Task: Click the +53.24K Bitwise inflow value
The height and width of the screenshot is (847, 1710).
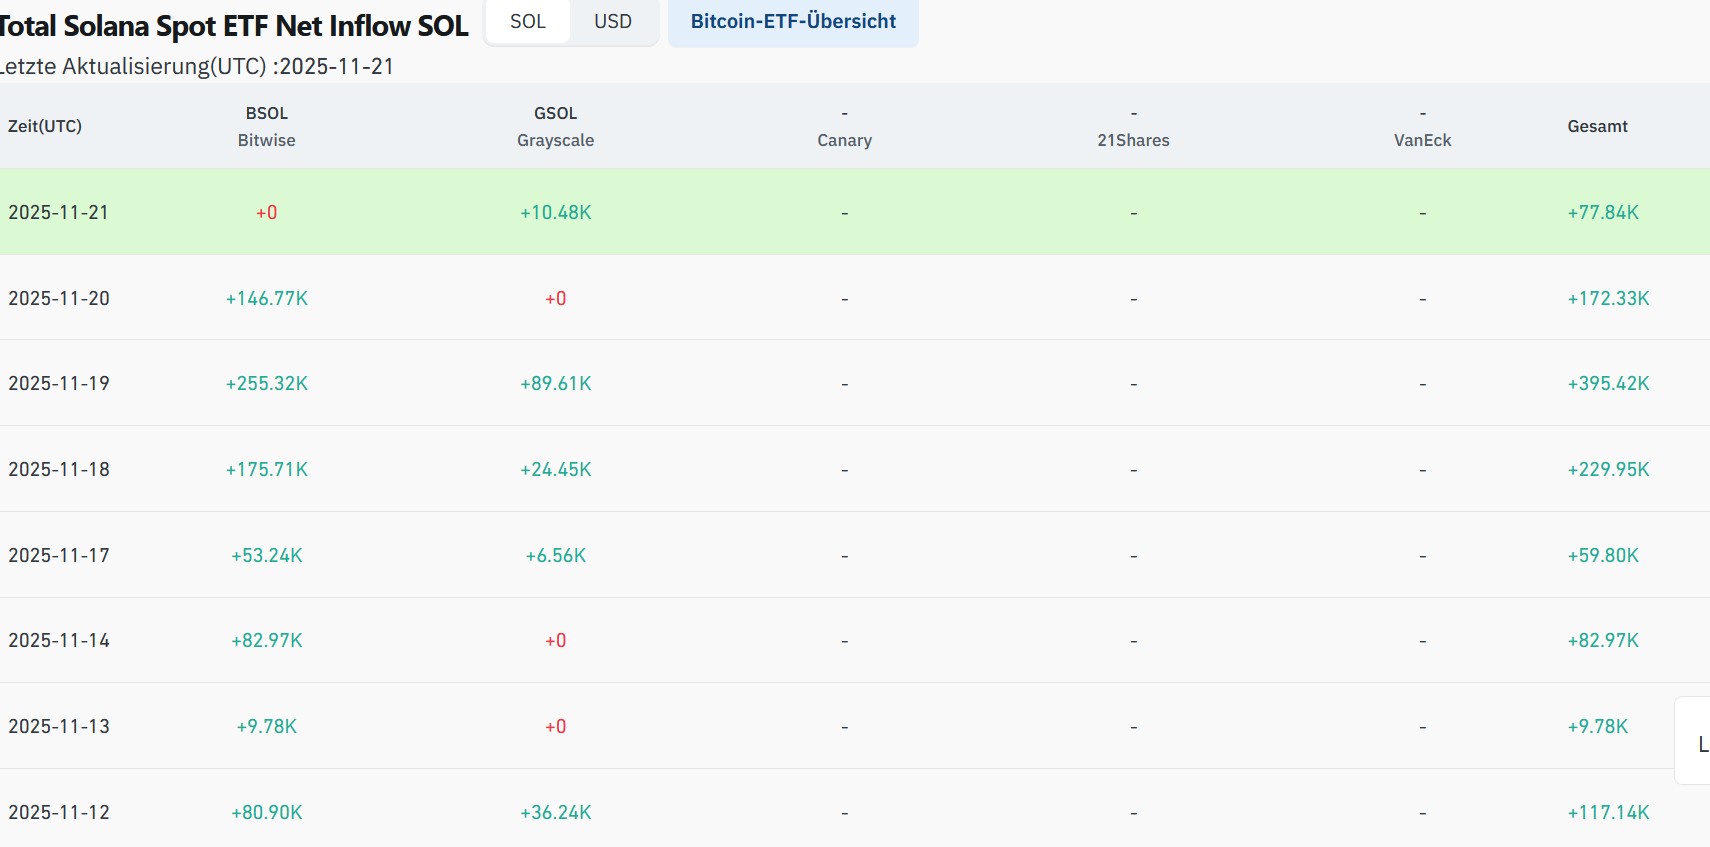Action: tap(267, 555)
